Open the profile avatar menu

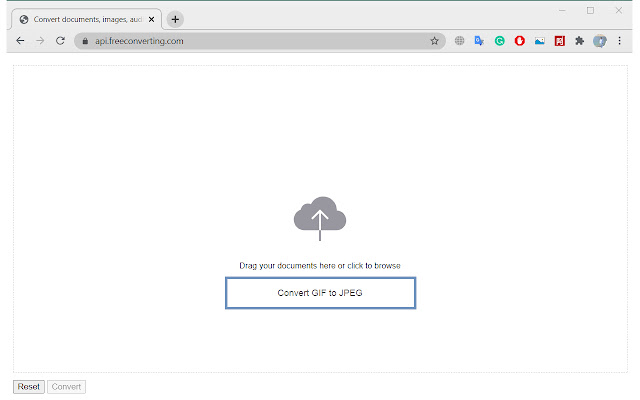(600, 41)
